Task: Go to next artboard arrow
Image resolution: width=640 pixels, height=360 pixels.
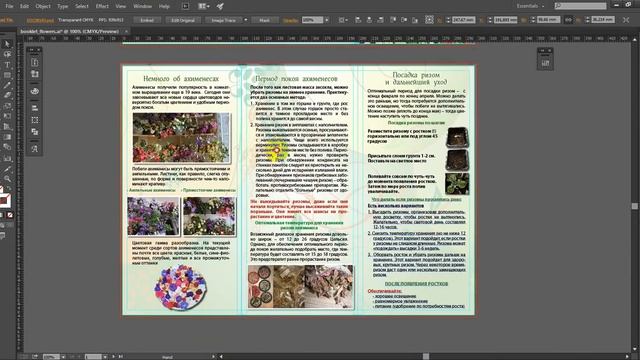Action: (x=113, y=357)
